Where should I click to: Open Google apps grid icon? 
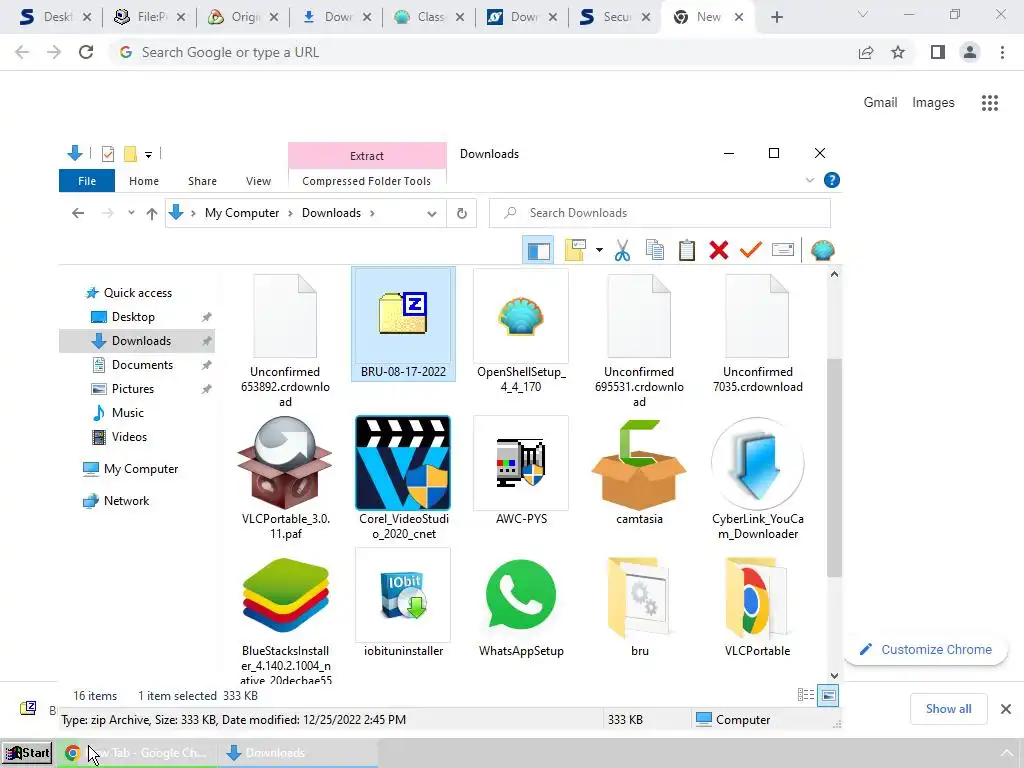(989, 103)
